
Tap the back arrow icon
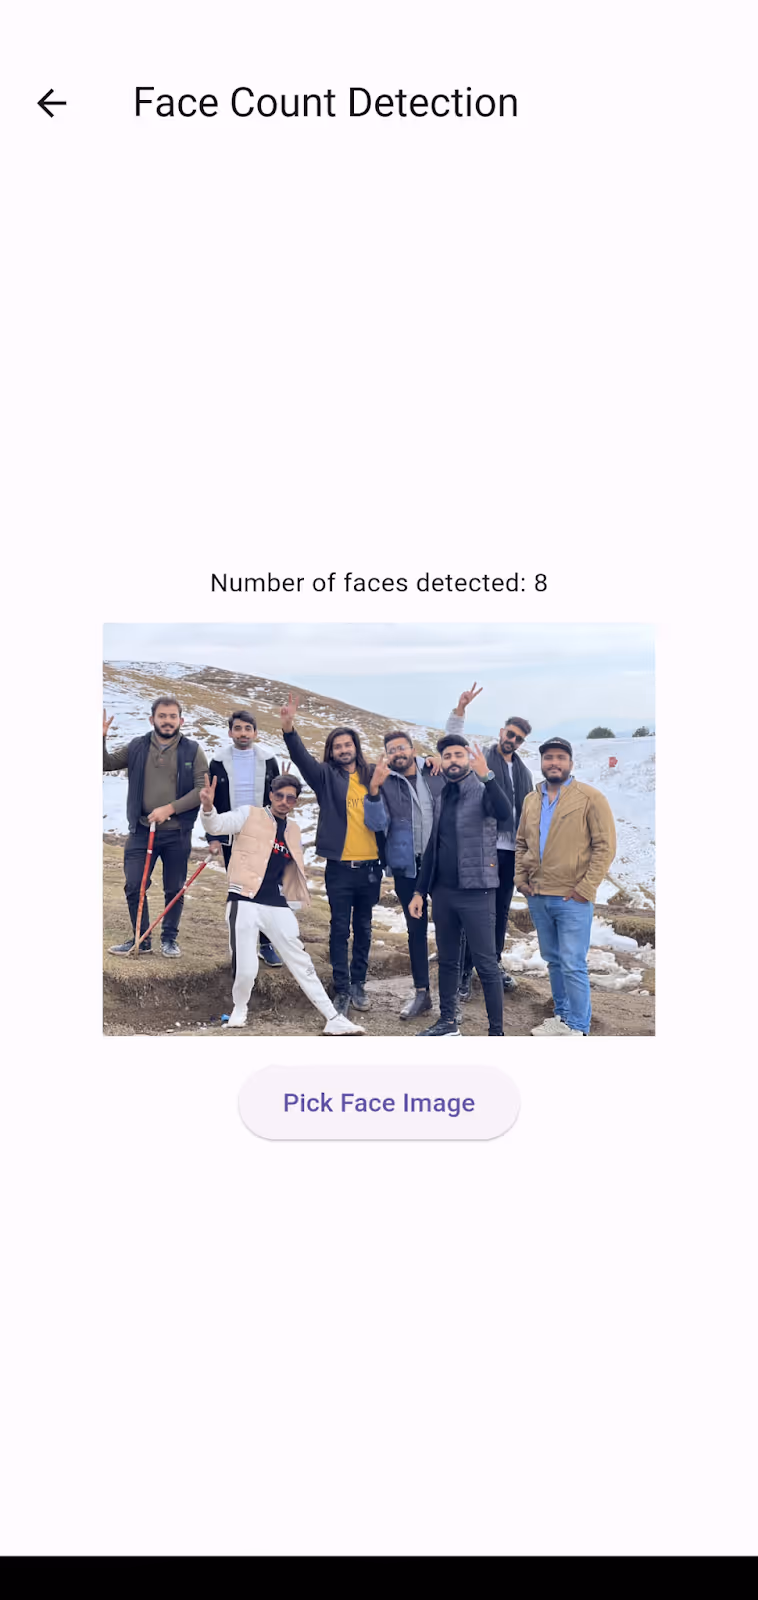(51, 103)
